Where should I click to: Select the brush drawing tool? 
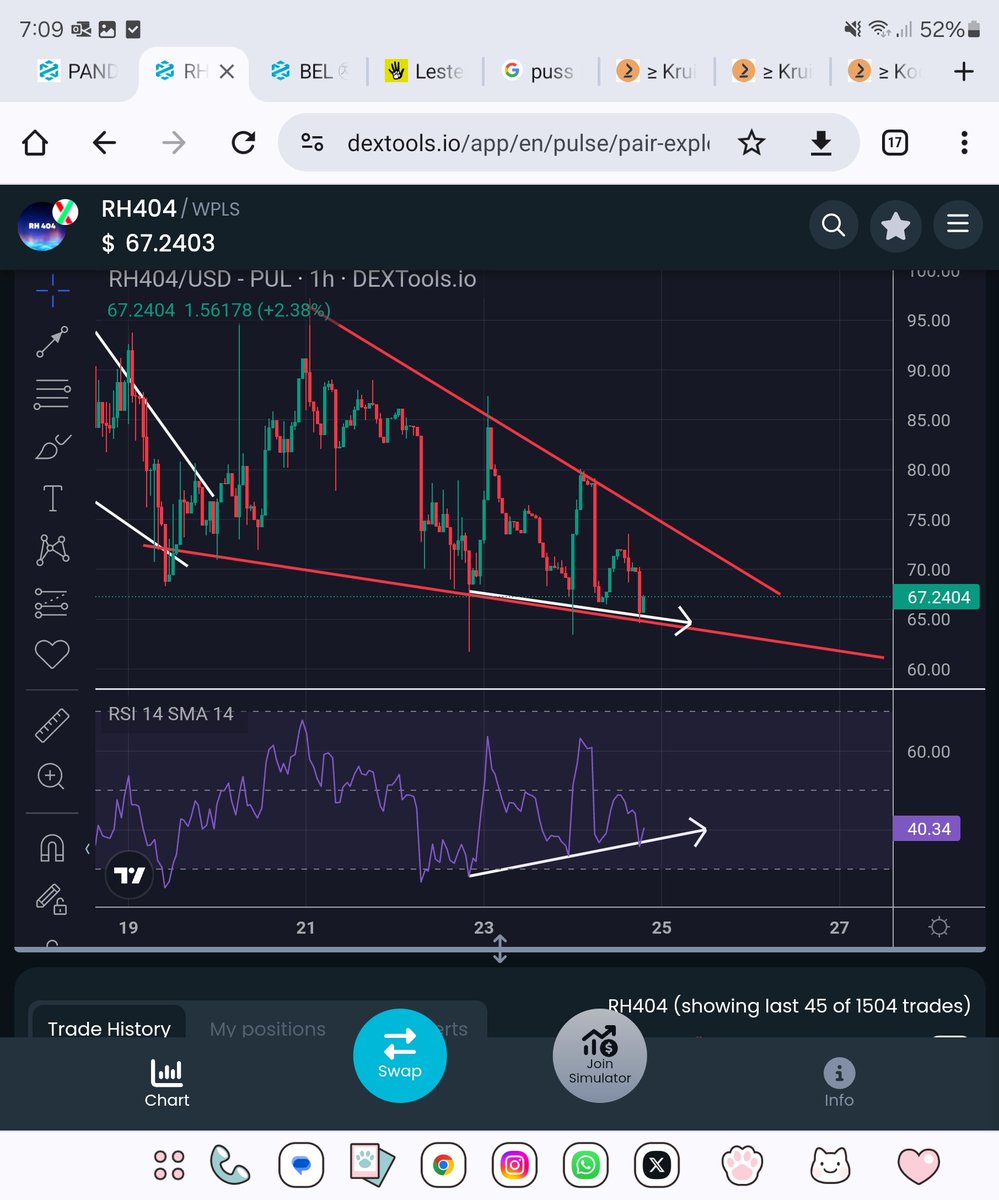[x=52, y=446]
